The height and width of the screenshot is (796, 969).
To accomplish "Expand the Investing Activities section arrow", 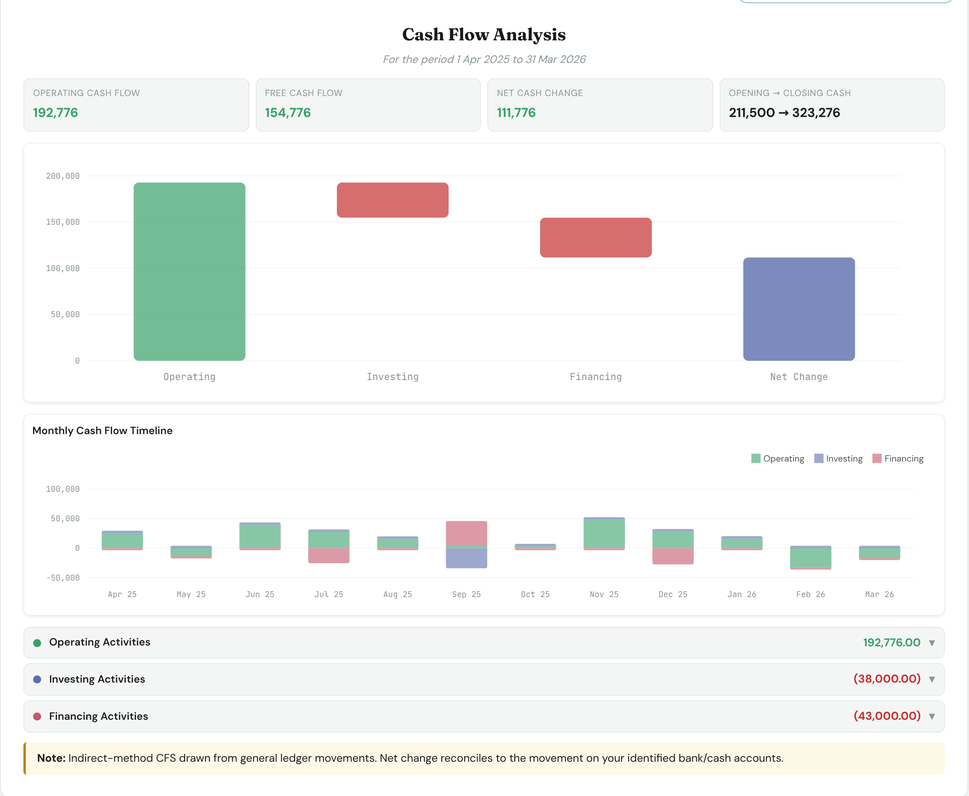I will click(x=932, y=679).
